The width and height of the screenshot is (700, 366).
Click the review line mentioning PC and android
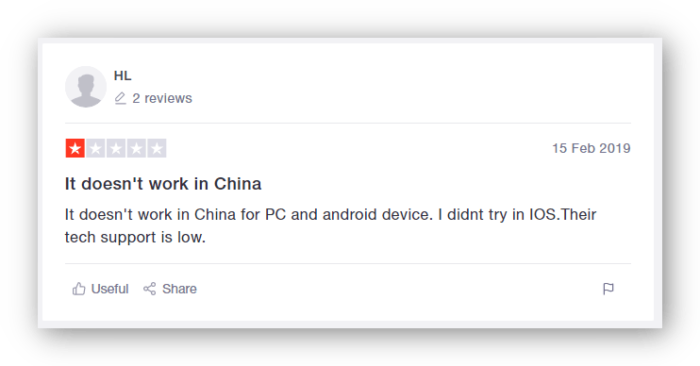[330, 215]
